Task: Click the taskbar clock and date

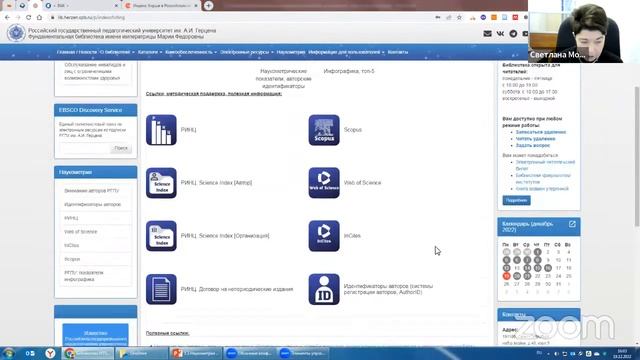Action: coord(622,353)
